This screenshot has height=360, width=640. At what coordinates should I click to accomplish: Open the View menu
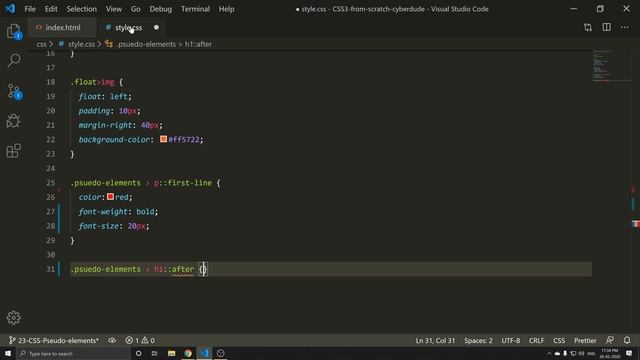pyautogui.click(x=114, y=9)
